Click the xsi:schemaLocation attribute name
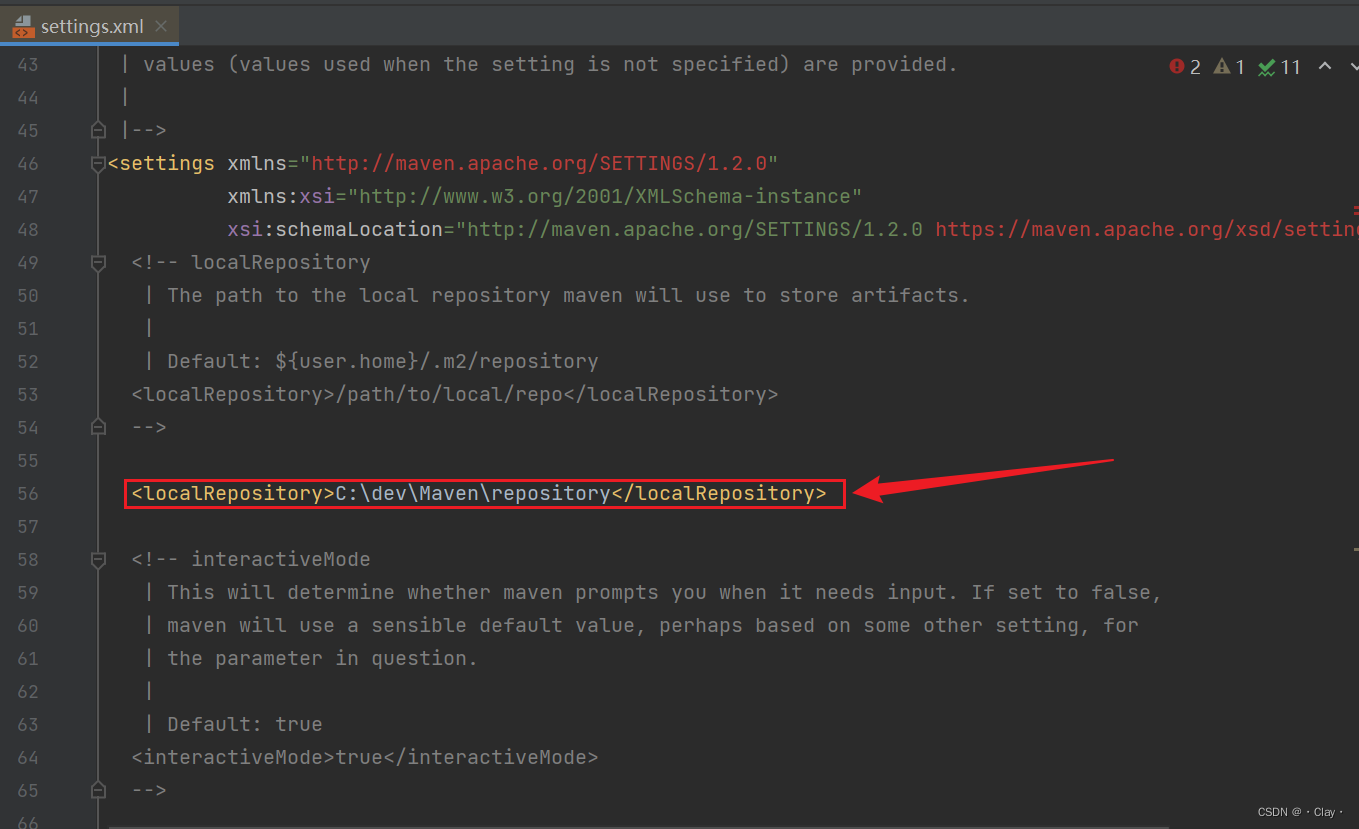Image resolution: width=1359 pixels, height=829 pixels. pos(335,229)
